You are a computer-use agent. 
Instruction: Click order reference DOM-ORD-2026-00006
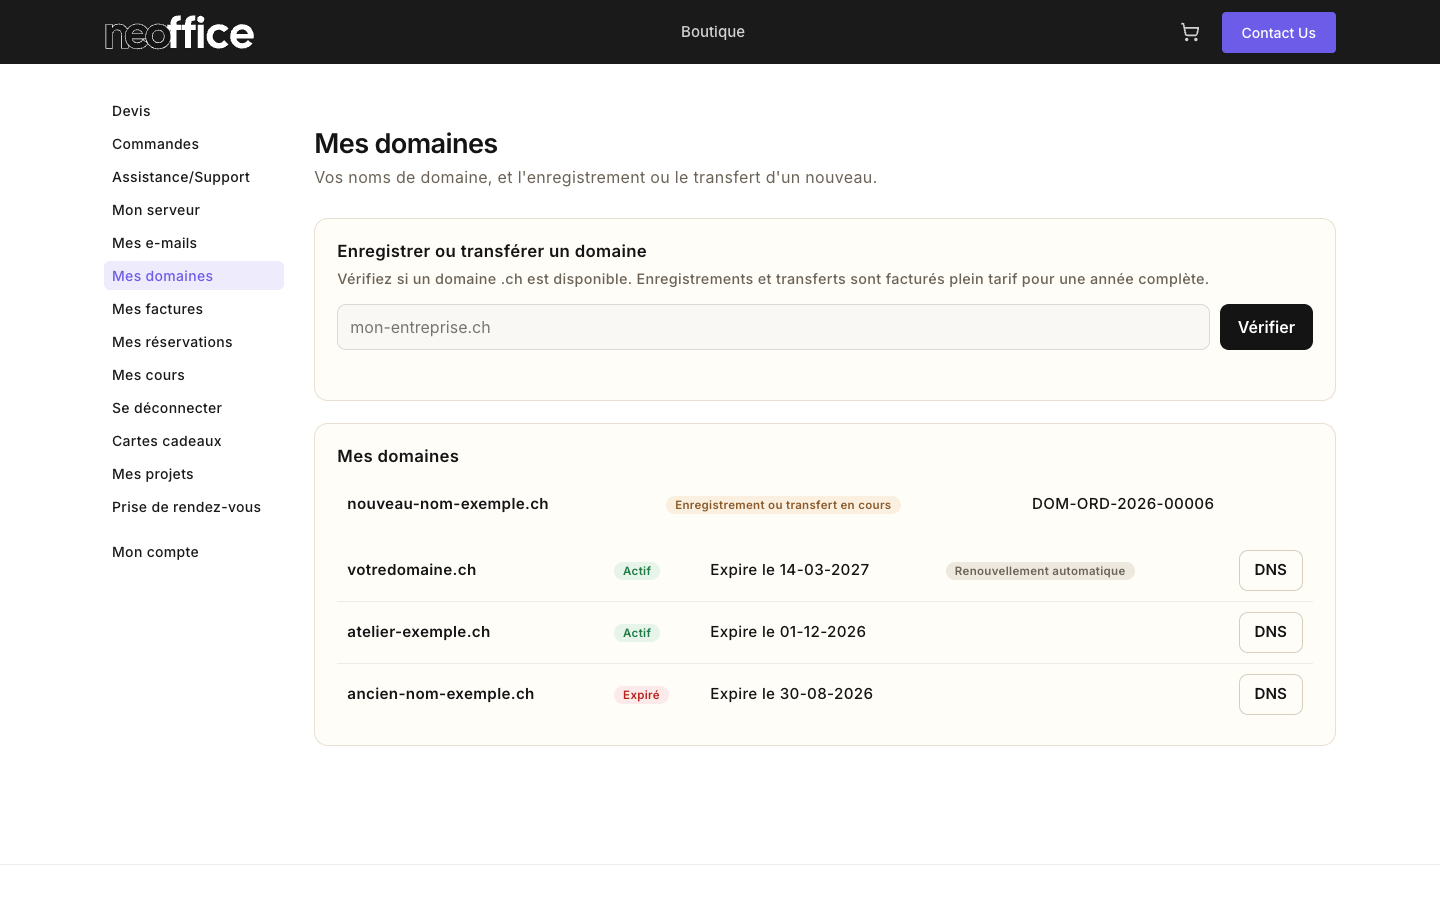pyautogui.click(x=1122, y=504)
